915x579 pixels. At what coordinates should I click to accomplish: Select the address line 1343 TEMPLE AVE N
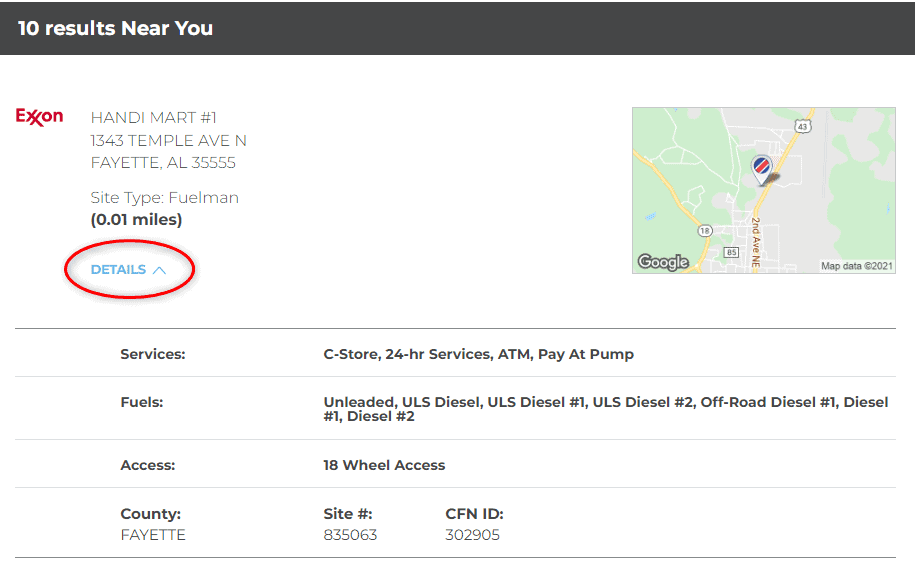[169, 141]
